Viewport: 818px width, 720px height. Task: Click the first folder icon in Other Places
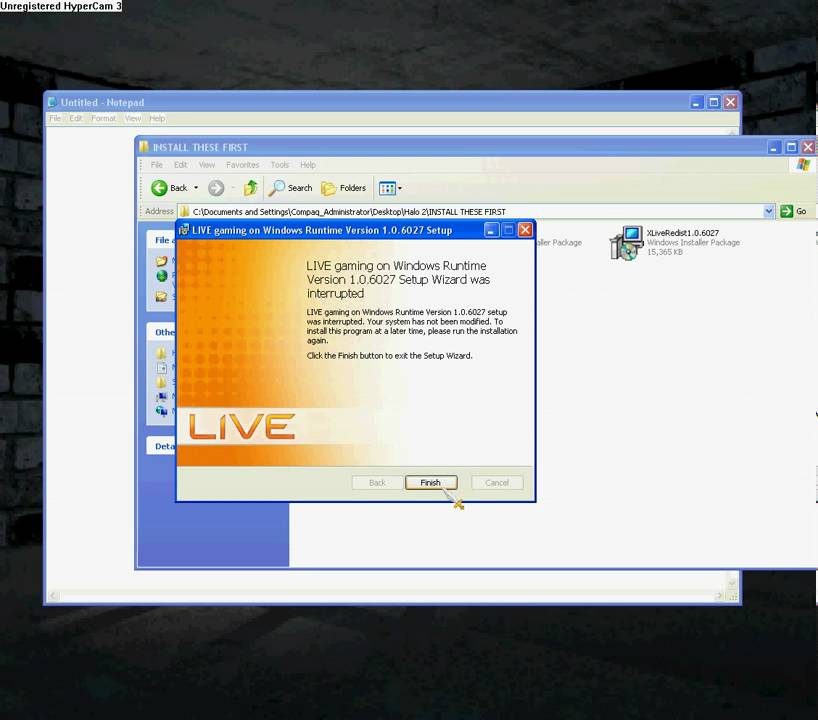point(162,353)
